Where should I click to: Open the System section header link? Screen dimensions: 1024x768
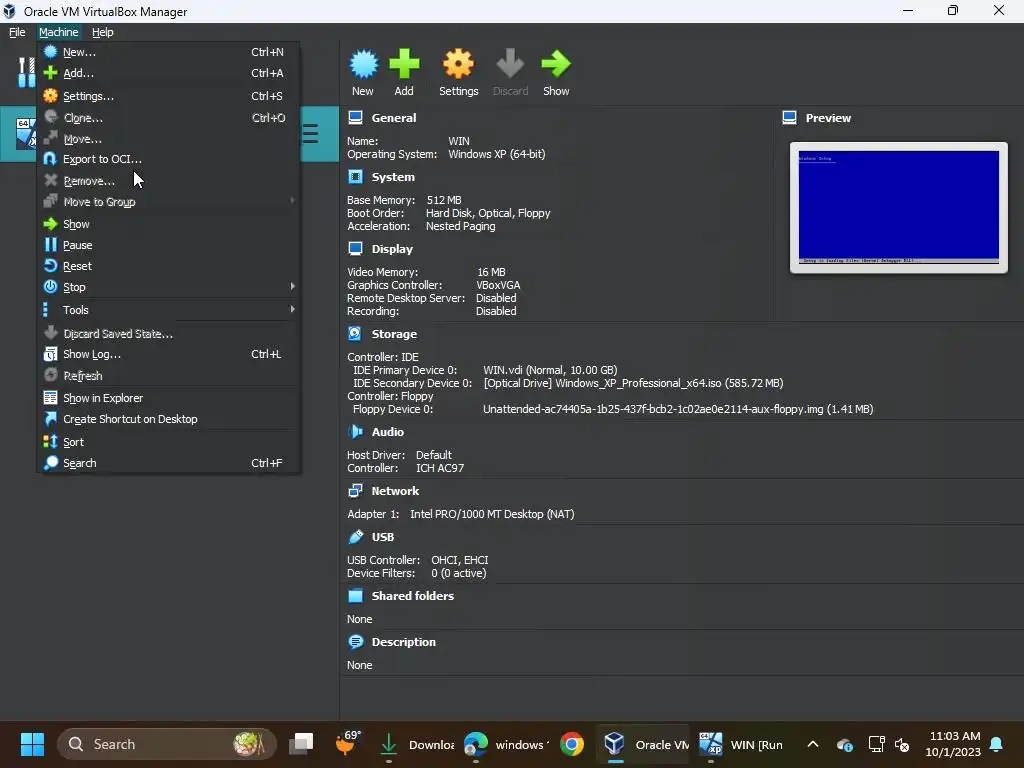coord(393,177)
